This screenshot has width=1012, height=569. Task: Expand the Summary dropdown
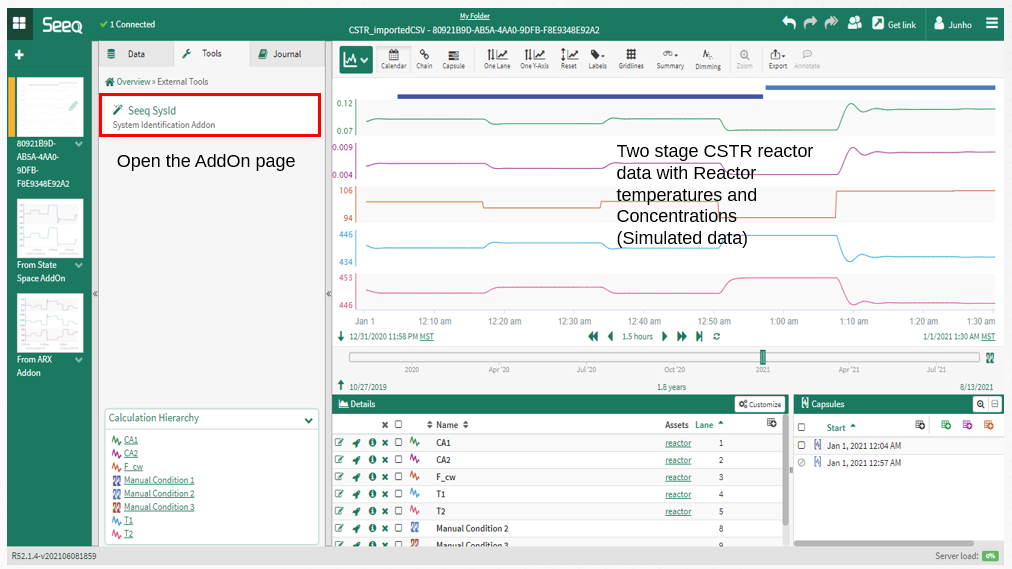tap(670, 59)
